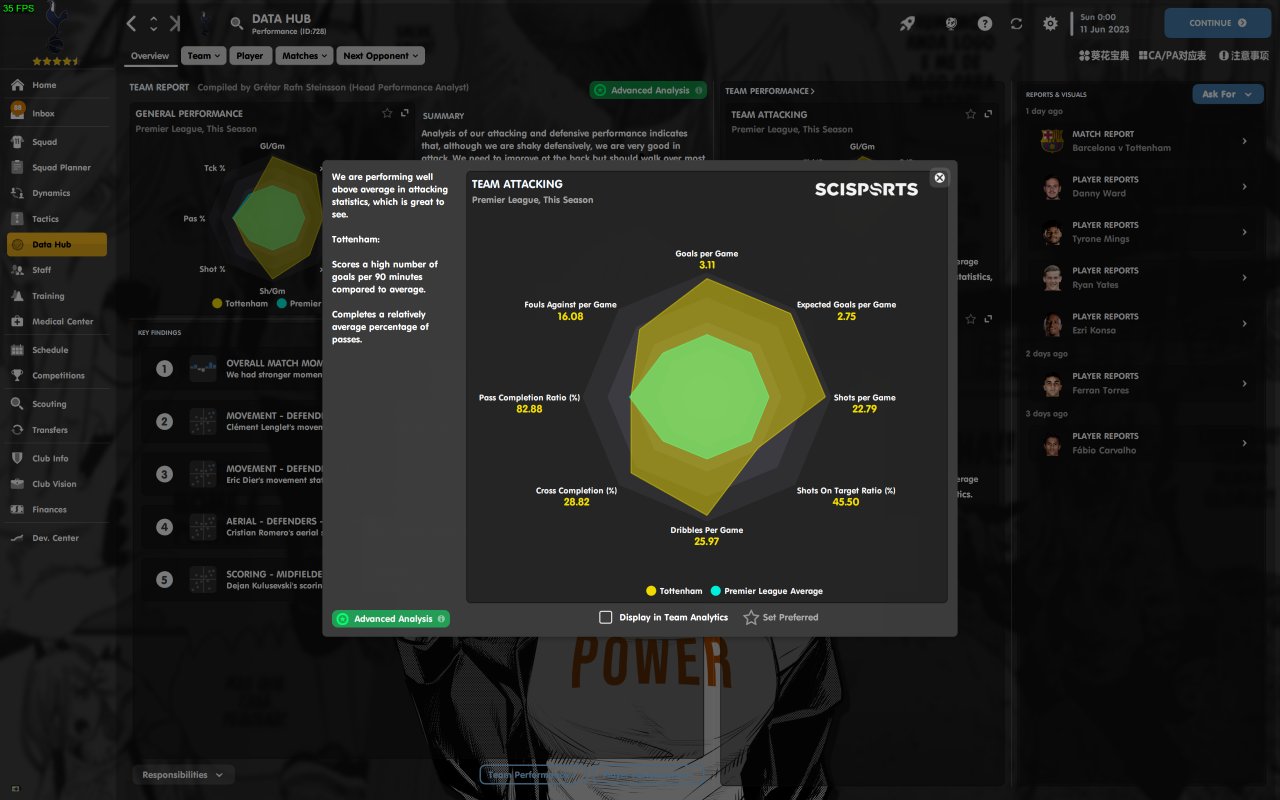The height and width of the screenshot is (800, 1280).
Task: Open Club Vision in the sidebar
Action: 56,484
